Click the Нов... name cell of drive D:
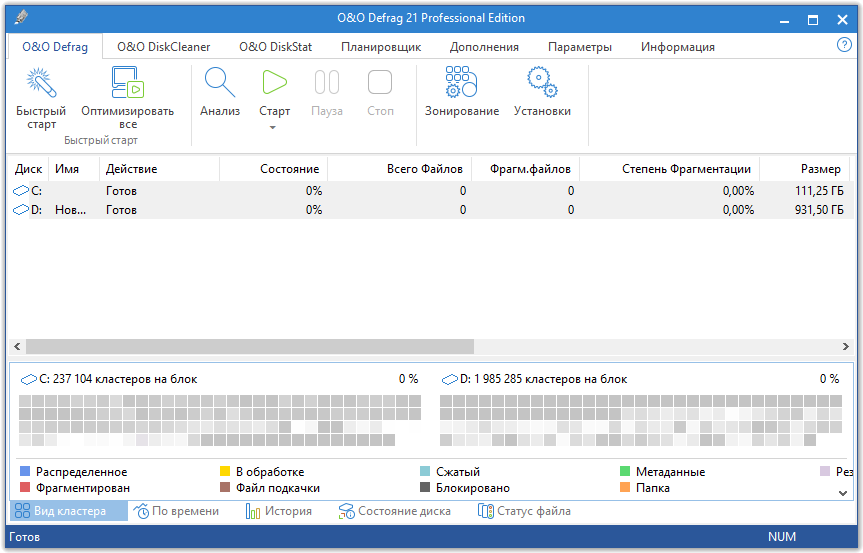The image size is (863, 553). 70,210
